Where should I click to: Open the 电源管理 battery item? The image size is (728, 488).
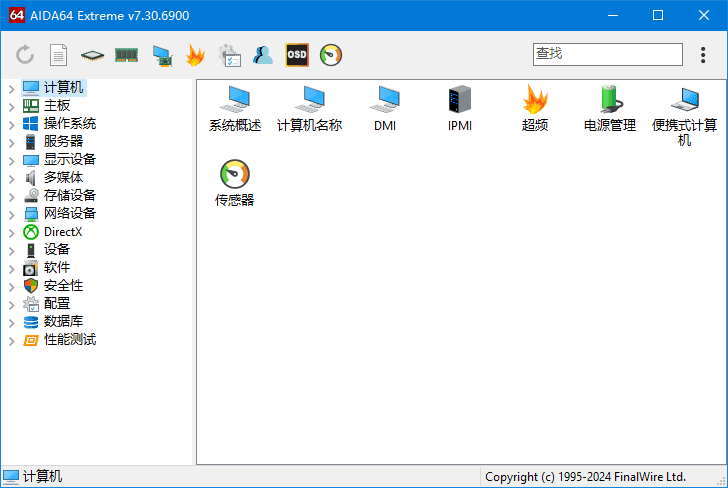click(610, 109)
